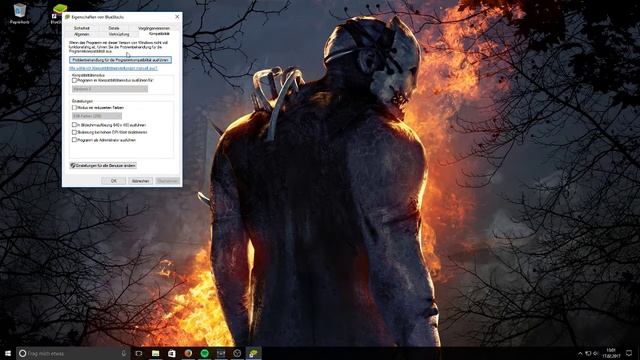Activate the Cortana microphone icon
Image resolution: width=640 pixels, height=360 pixels.
click(x=124, y=353)
